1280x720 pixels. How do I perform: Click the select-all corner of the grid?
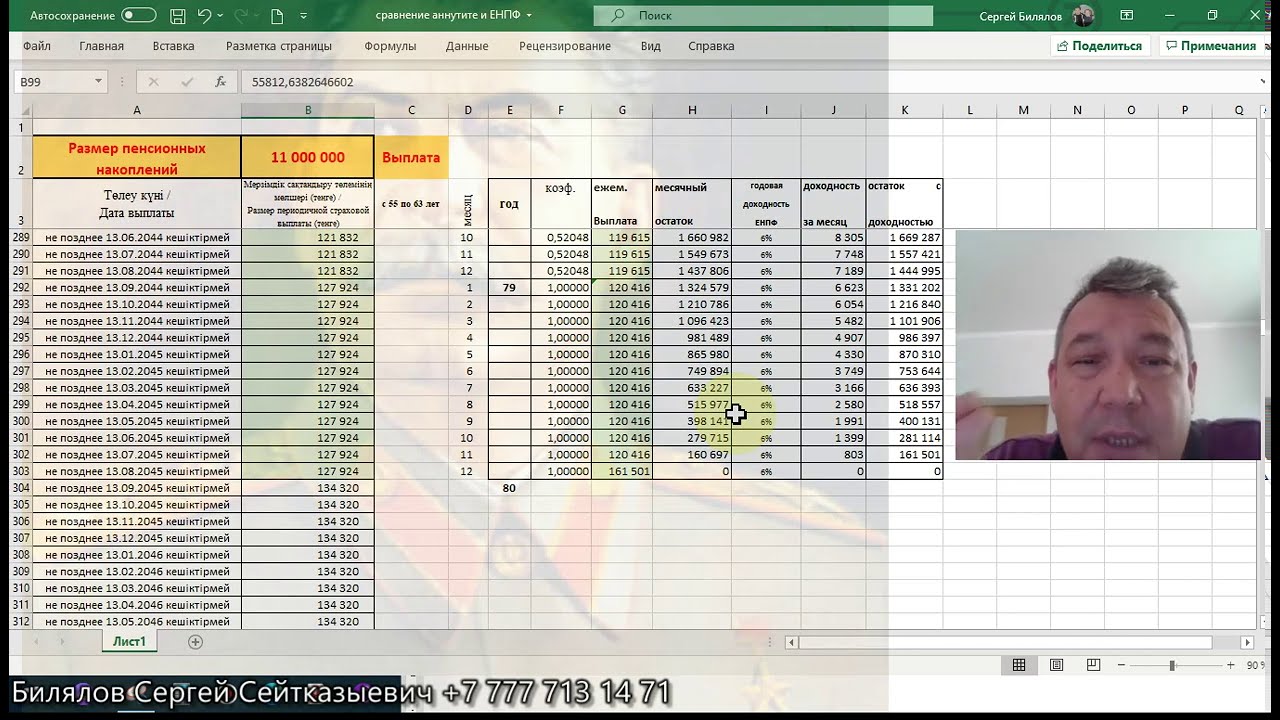click(21, 110)
